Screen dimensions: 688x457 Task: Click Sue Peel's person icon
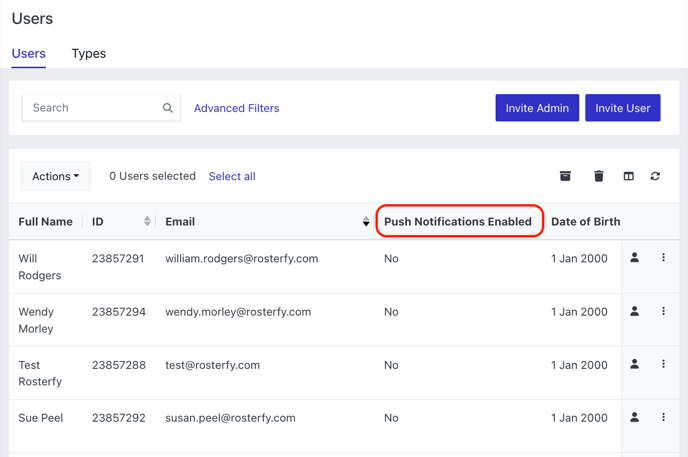[634, 417]
